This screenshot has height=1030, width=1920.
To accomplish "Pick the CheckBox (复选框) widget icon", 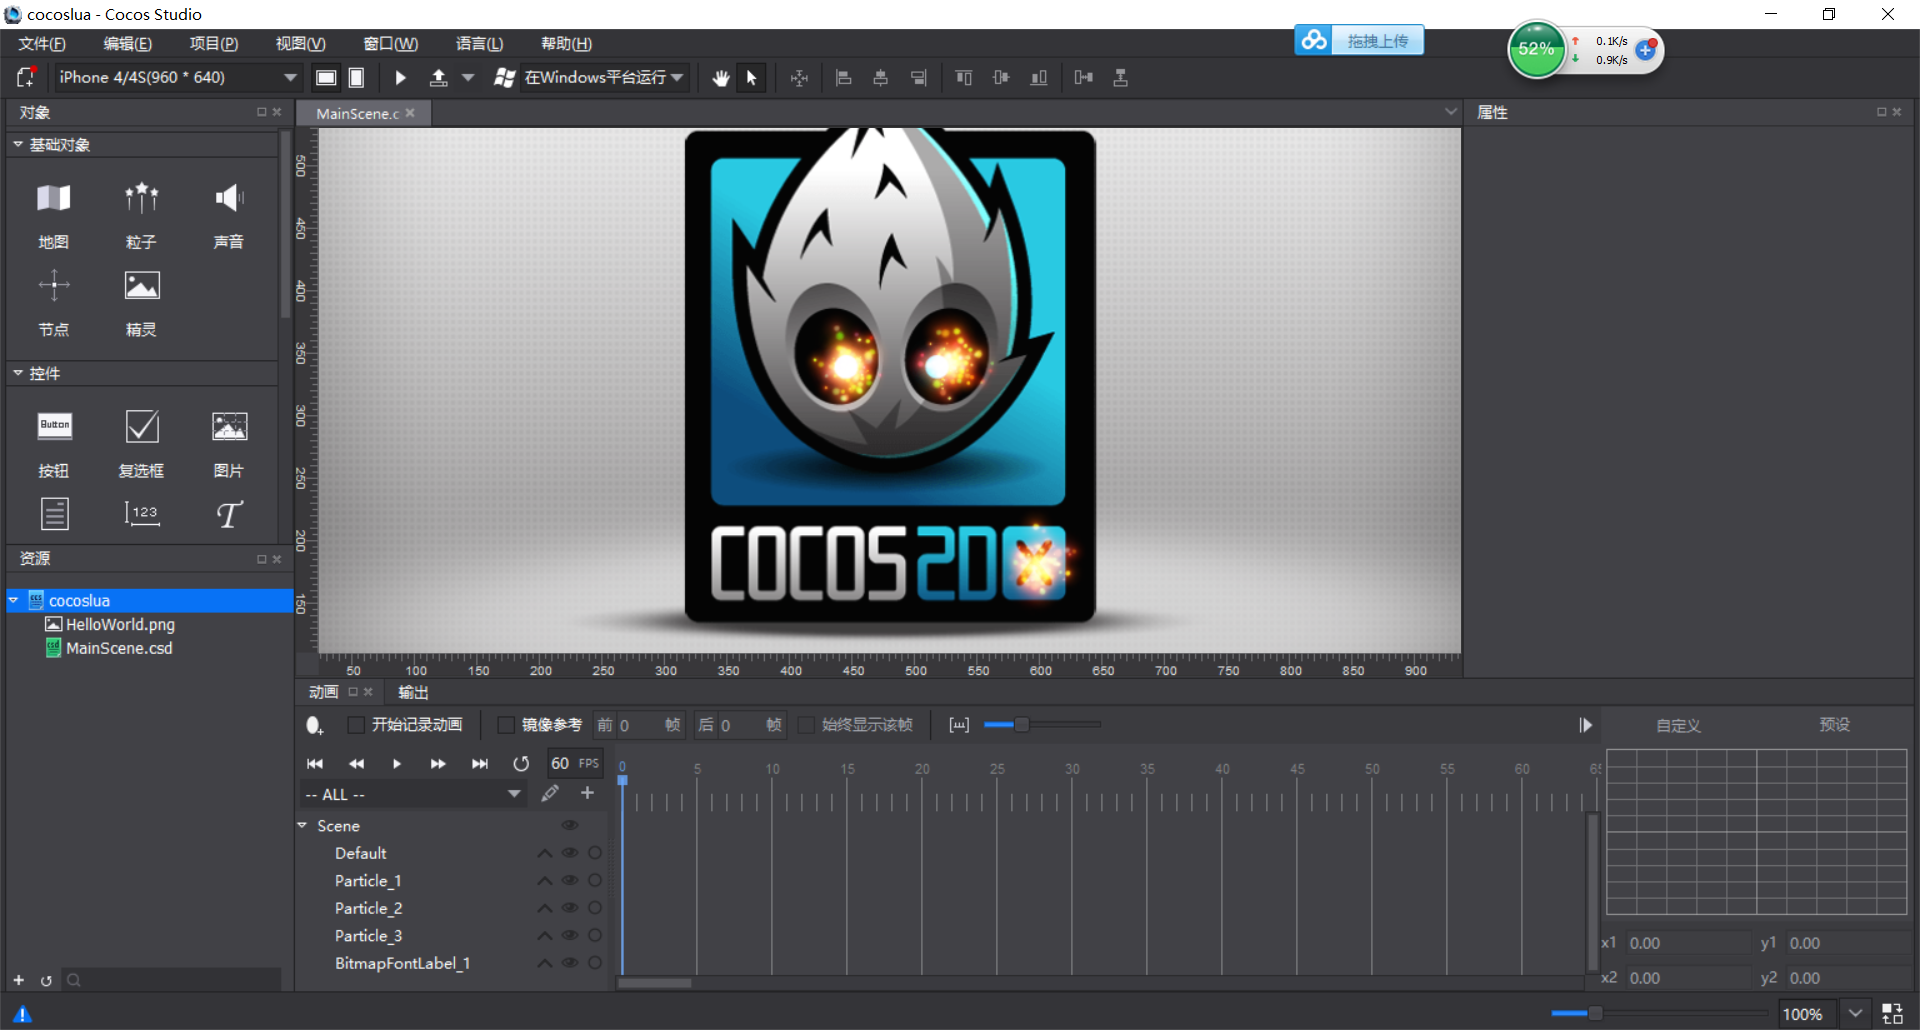I will tap(141, 426).
